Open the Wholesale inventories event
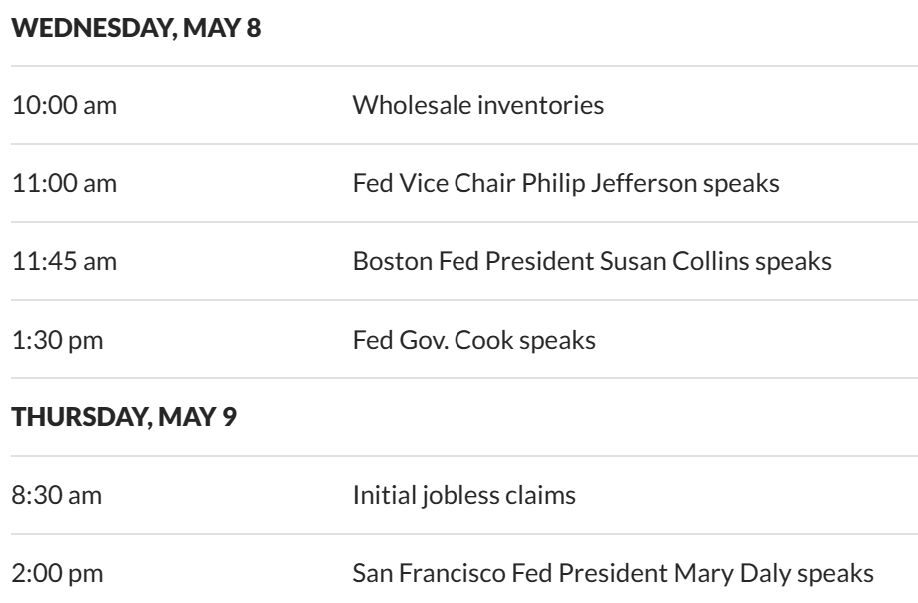This screenshot has width=918, height=603. coord(478,105)
